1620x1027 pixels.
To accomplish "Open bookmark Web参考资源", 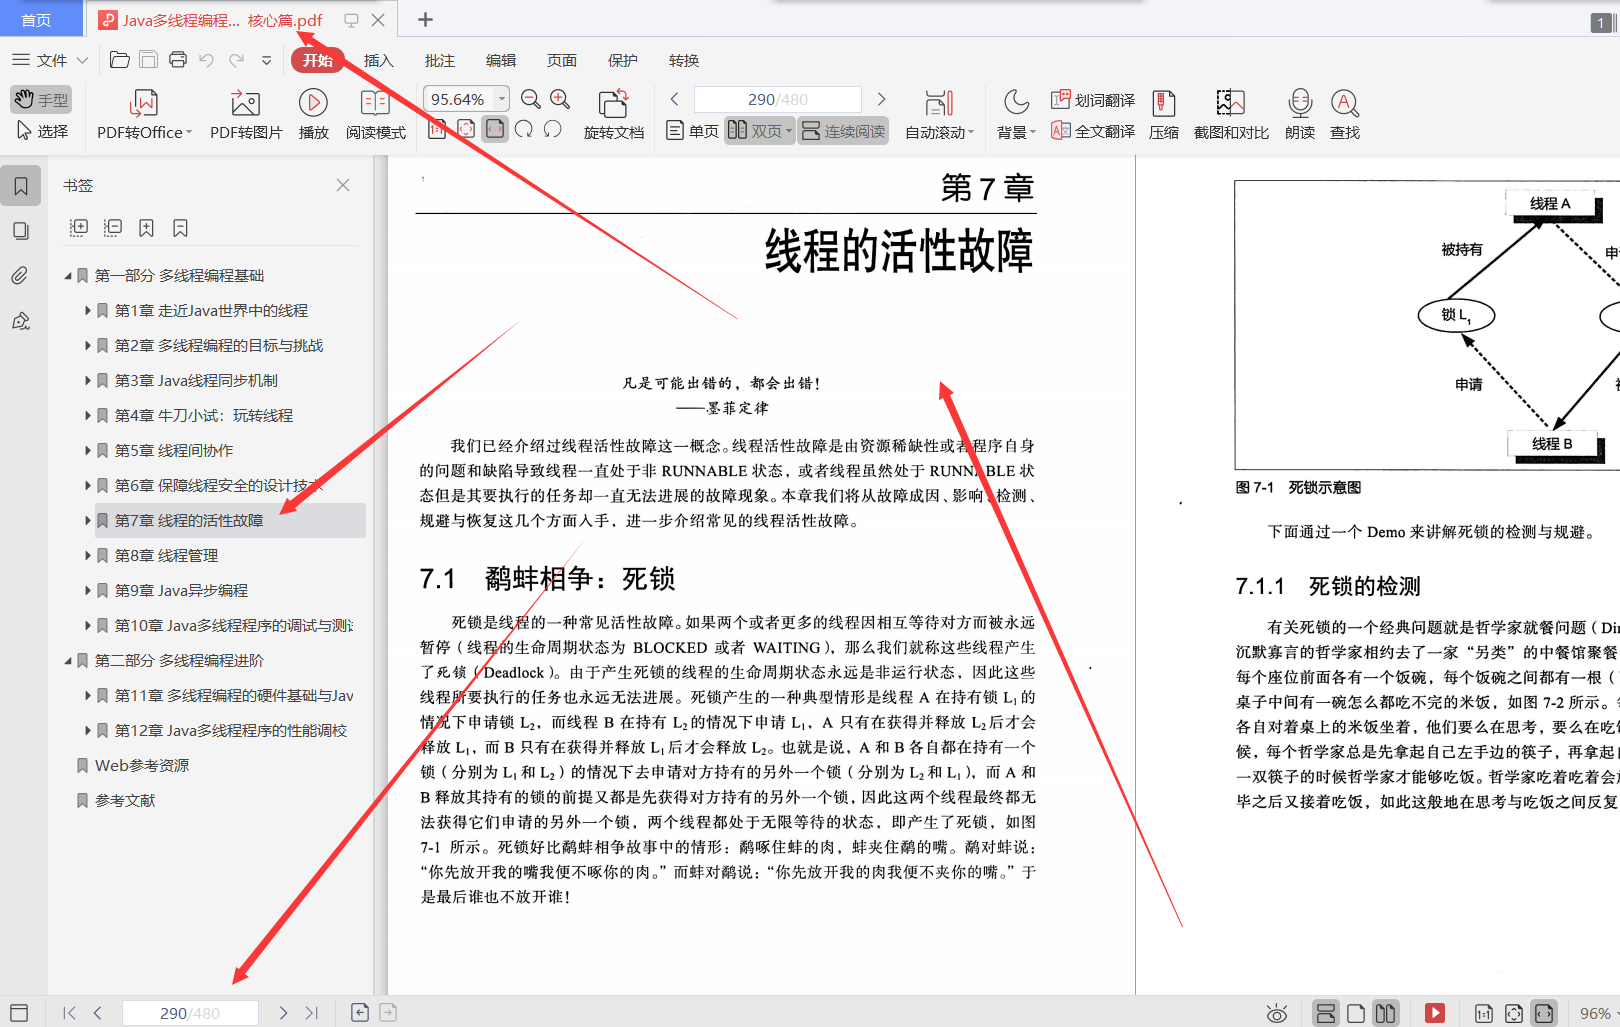I will 142,765.
